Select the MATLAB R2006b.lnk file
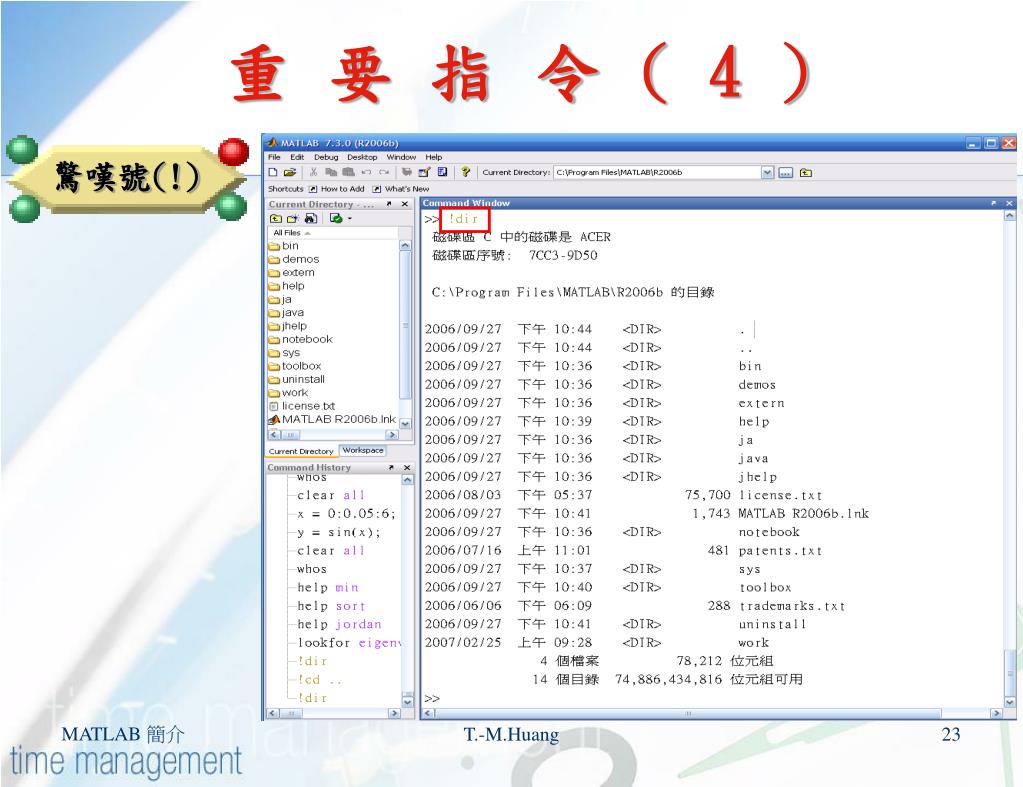 pyautogui.click(x=332, y=419)
